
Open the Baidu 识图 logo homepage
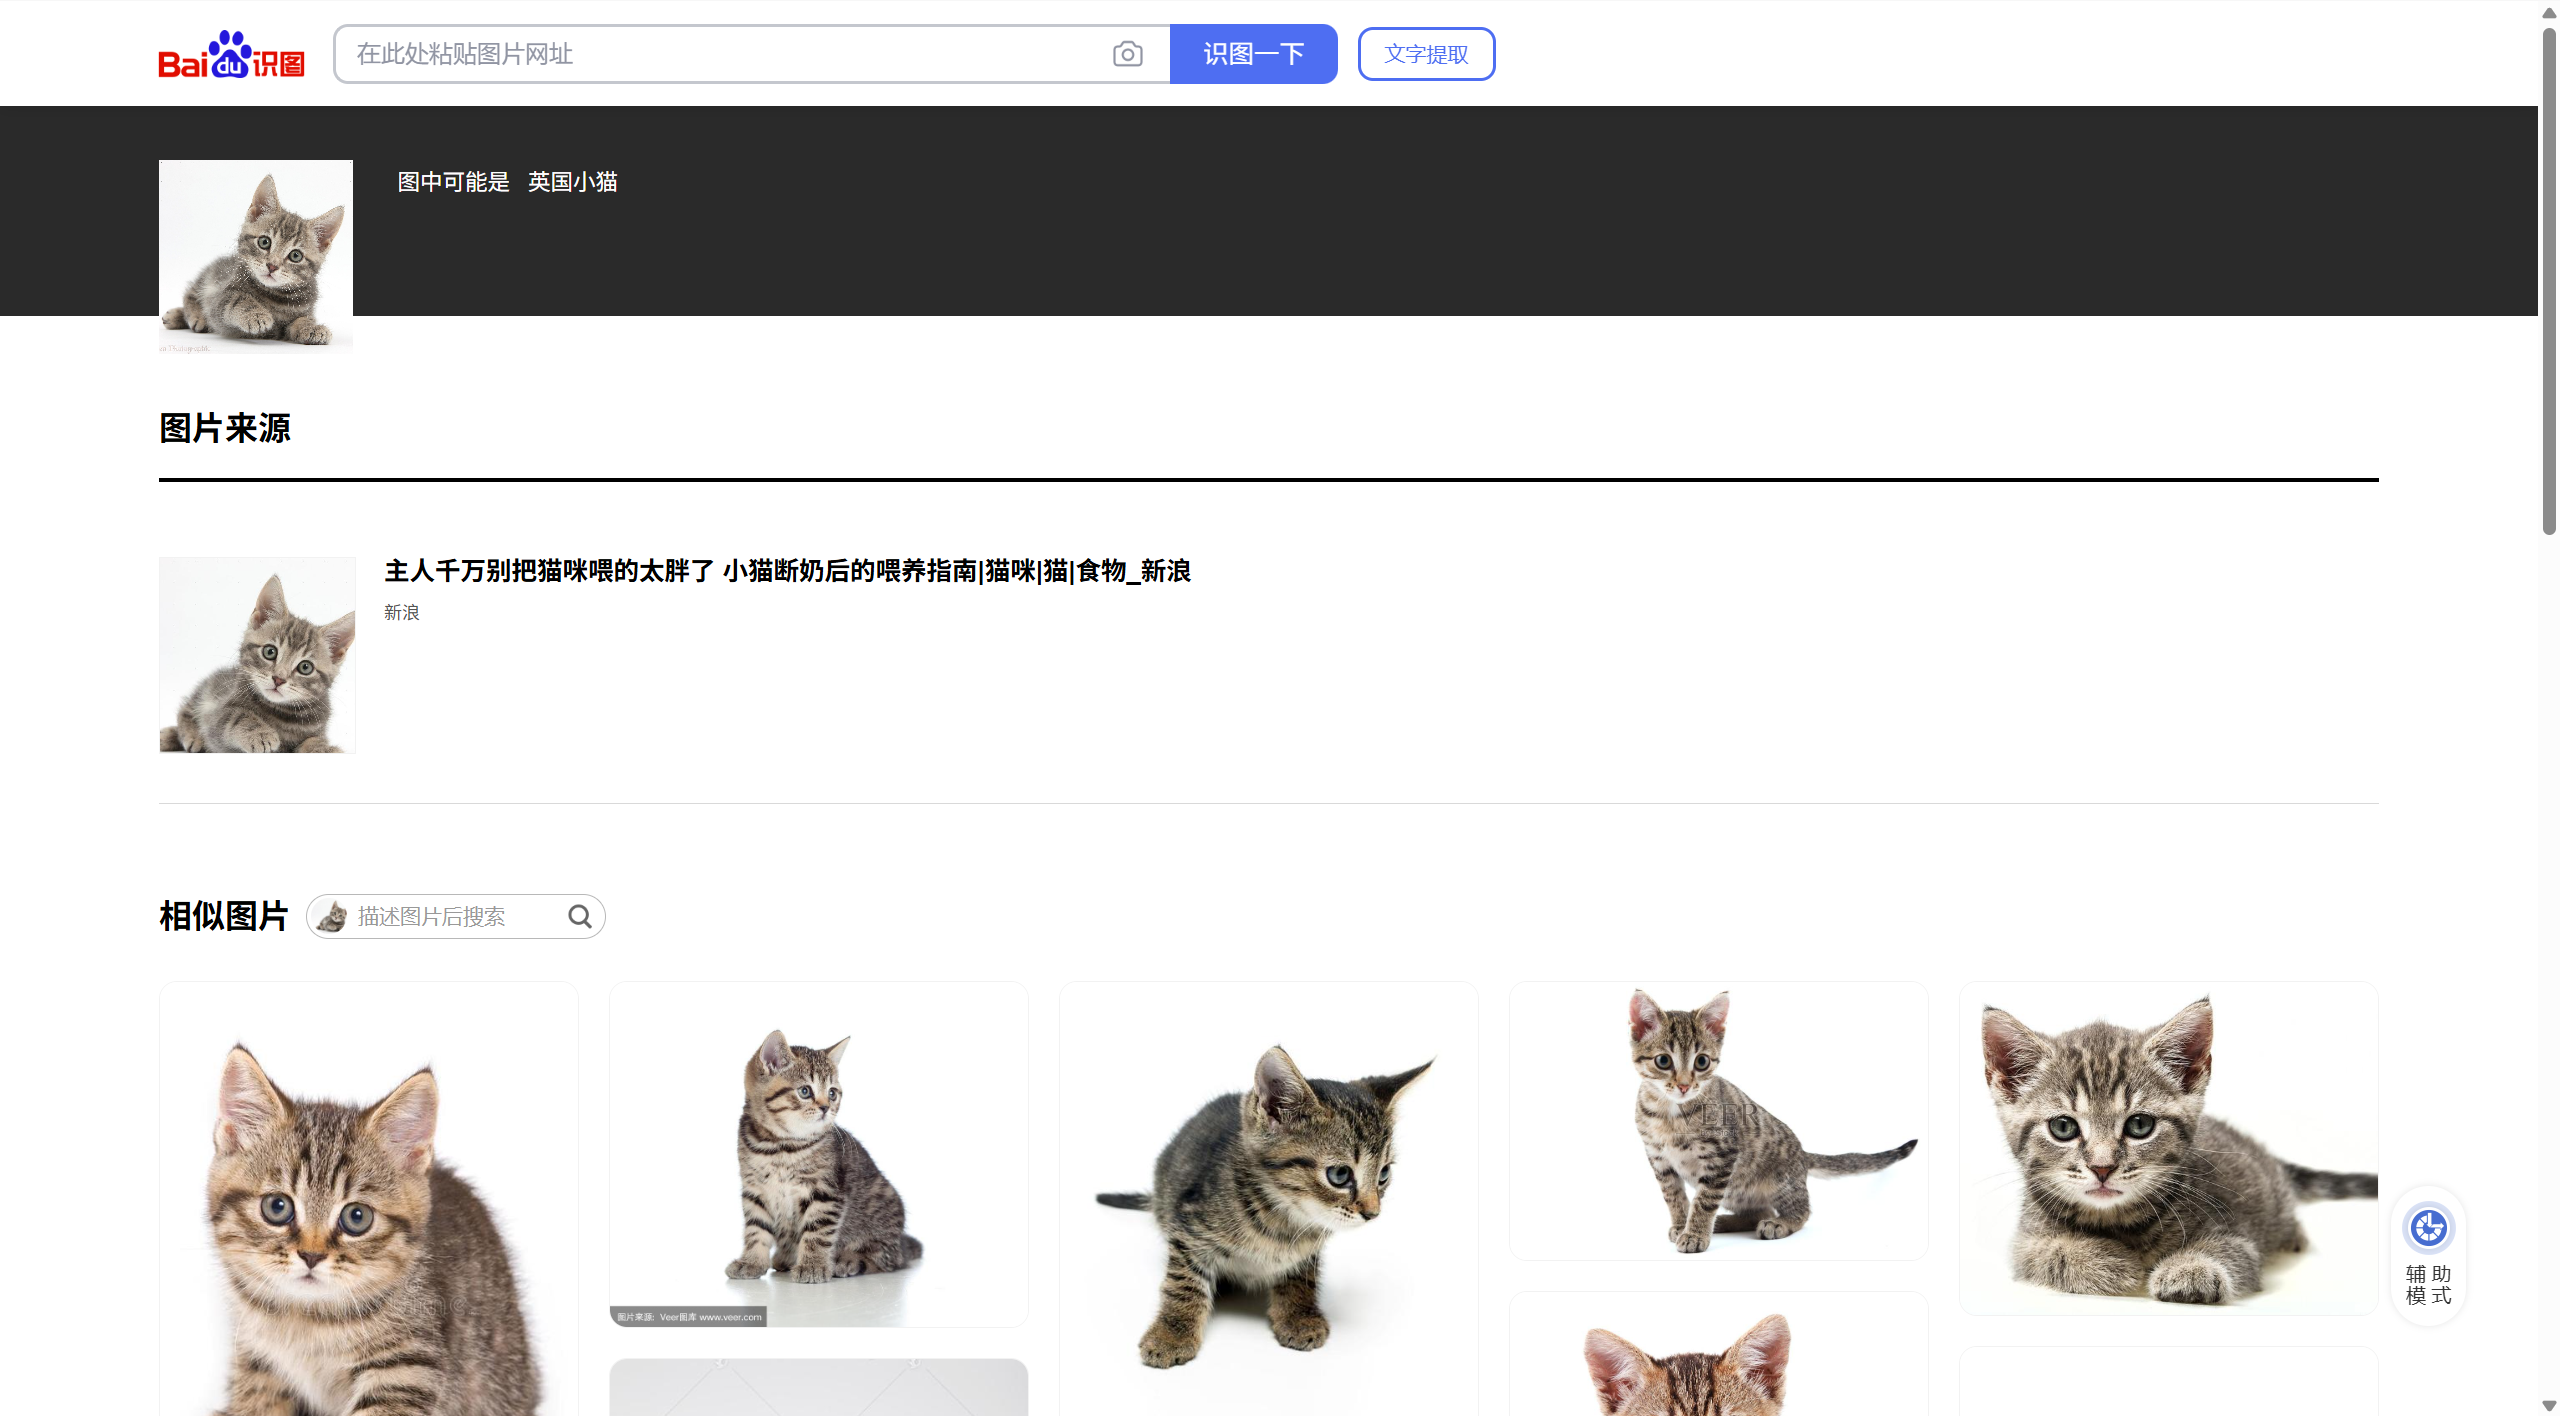231,54
